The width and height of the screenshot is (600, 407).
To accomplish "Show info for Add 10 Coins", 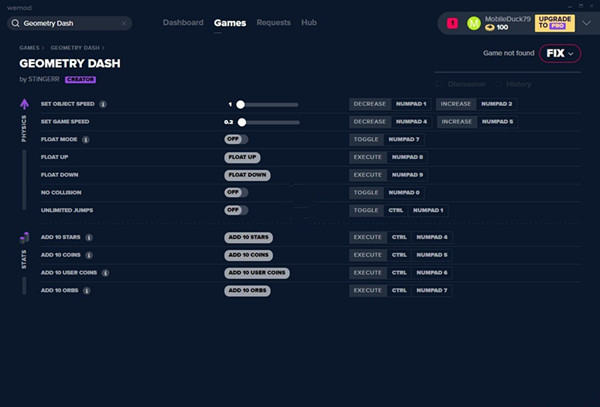I will coord(89,255).
